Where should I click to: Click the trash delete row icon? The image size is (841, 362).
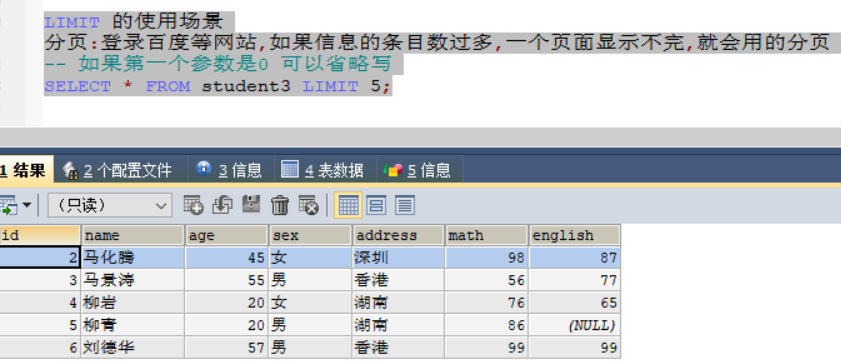pyautogui.click(x=279, y=205)
